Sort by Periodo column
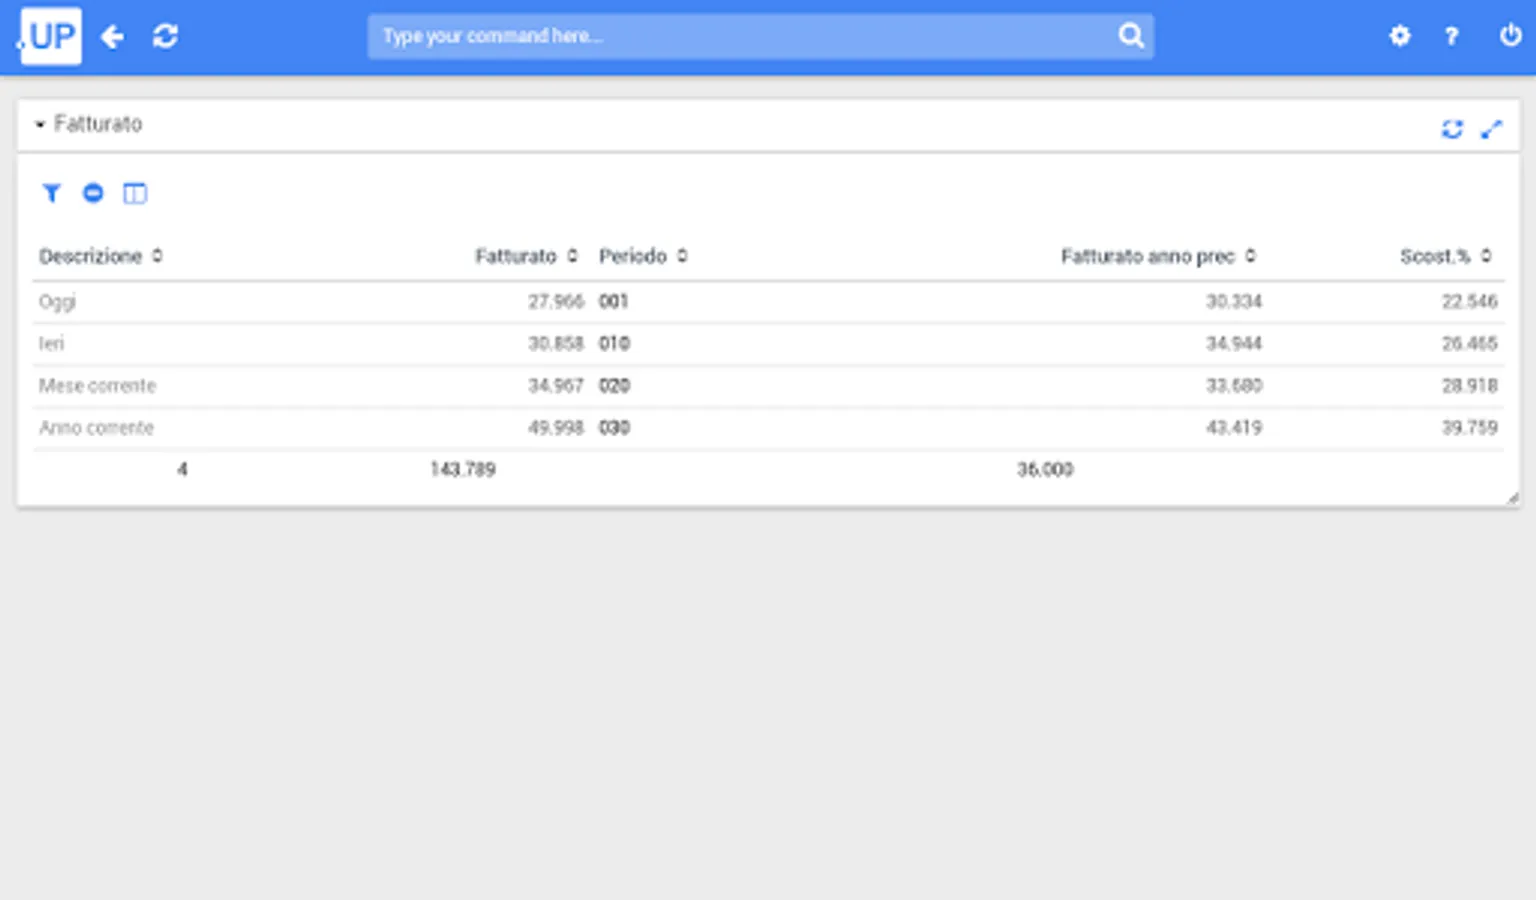 click(682, 256)
